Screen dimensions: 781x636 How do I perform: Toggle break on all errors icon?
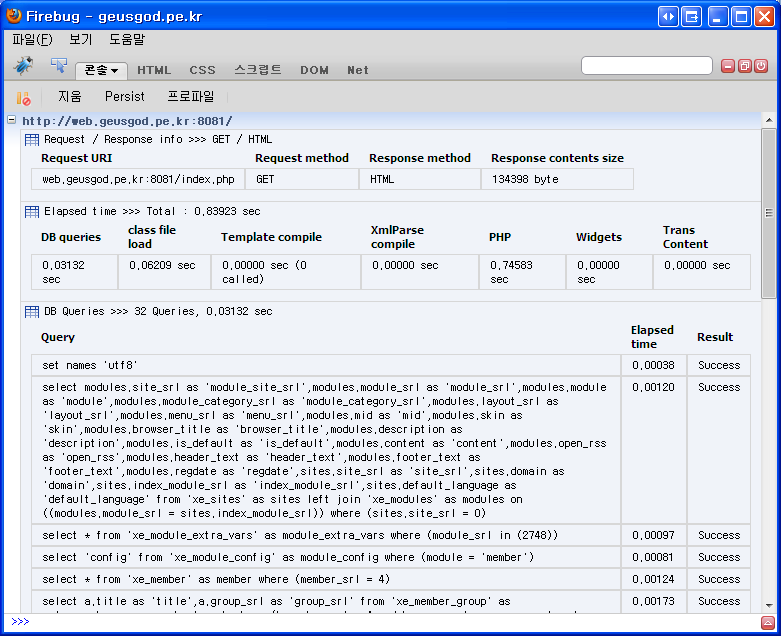[x=23, y=98]
